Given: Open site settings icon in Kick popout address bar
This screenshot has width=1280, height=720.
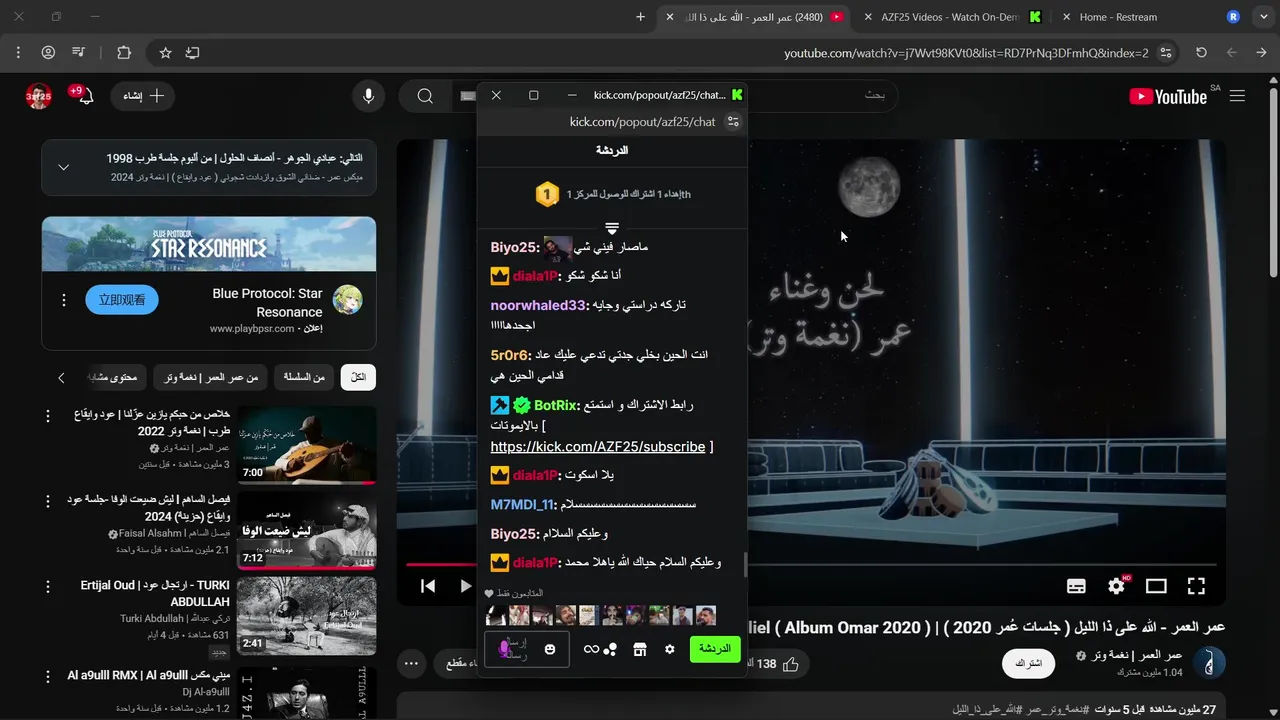Looking at the screenshot, I should [x=733, y=121].
